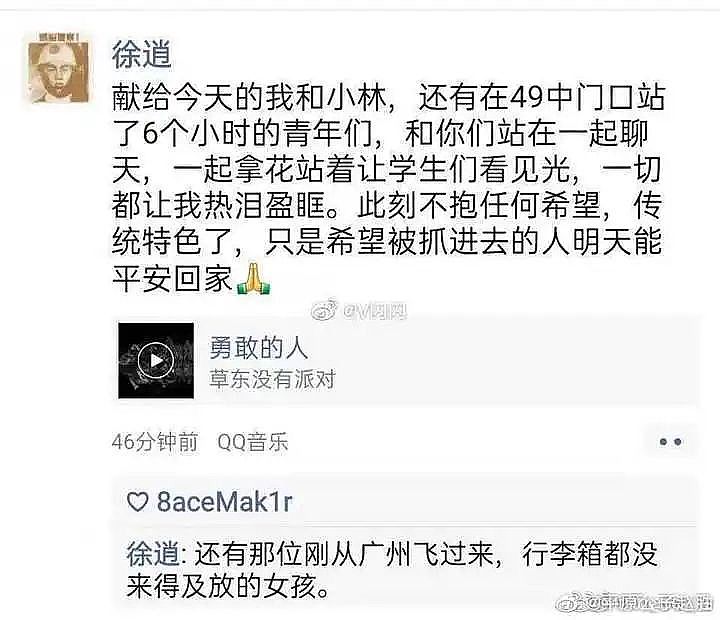720x620 pixels.
Task: Play the song 勇敢的人
Action: [x=156, y=361]
